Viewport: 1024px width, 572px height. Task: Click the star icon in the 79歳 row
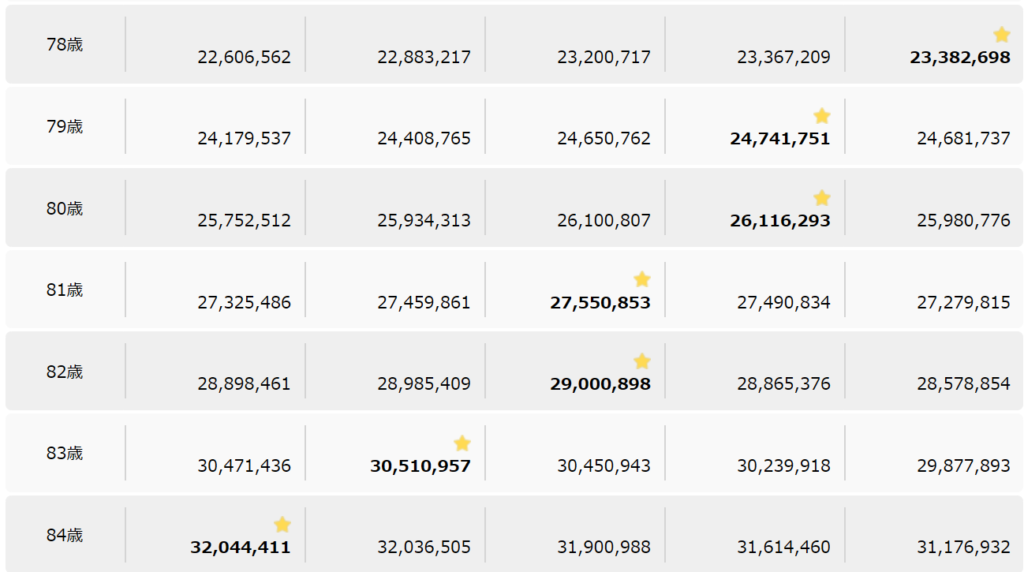[x=821, y=116]
